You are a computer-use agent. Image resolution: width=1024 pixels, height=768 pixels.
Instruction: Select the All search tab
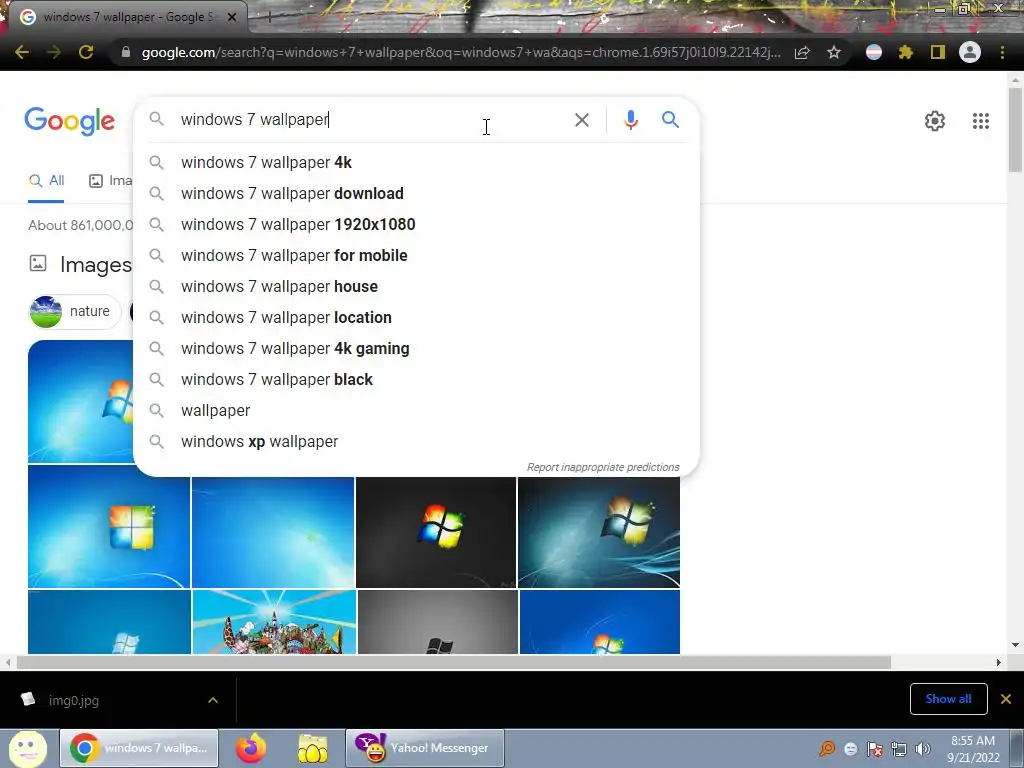point(46,181)
